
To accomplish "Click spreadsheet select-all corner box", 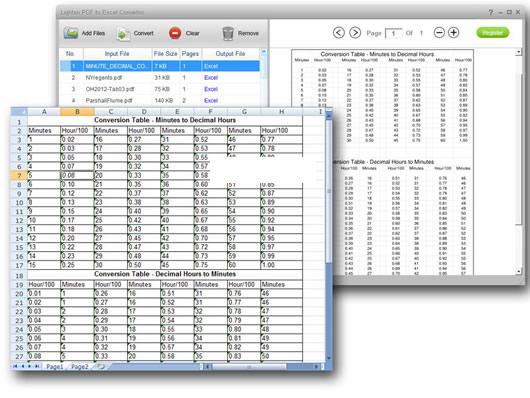I will [19, 112].
